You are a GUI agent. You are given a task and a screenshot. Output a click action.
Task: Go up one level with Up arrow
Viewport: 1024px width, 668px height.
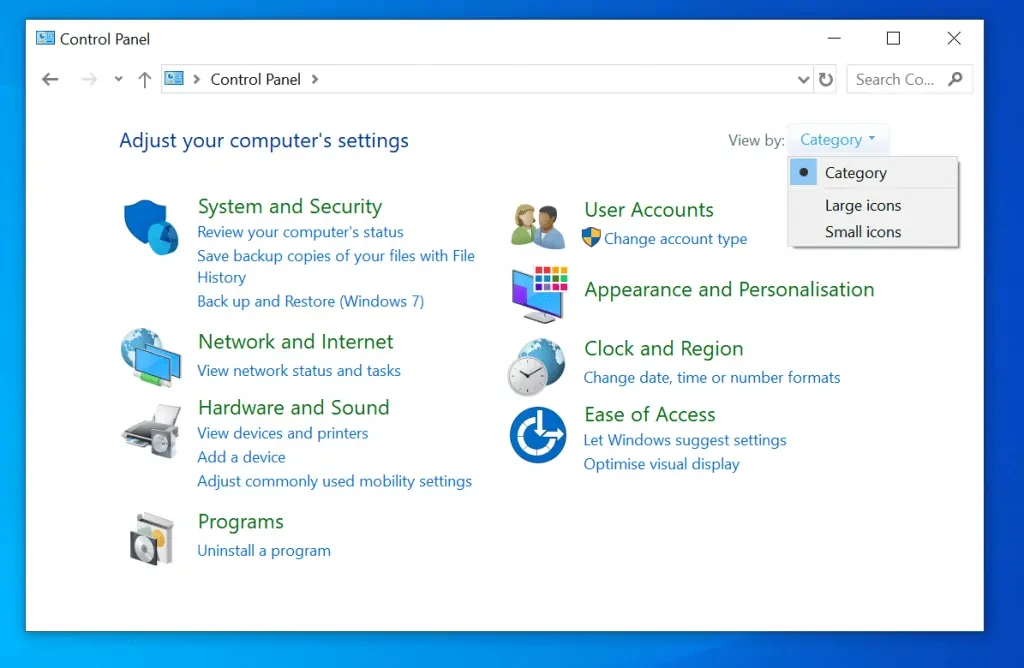[x=144, y=80]
